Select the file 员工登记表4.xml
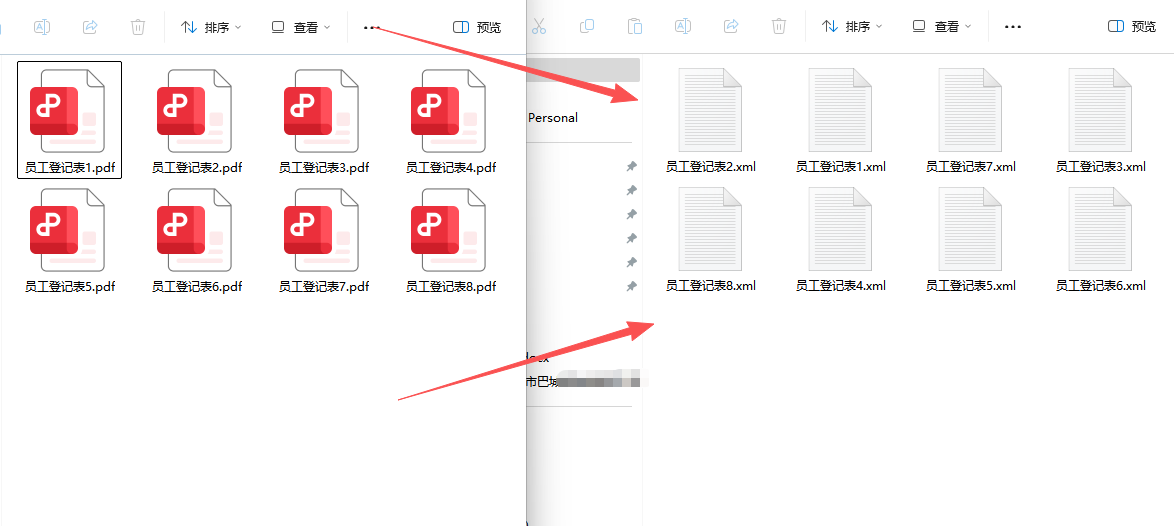This screenshot has height=526, width=1174. [x=841, y=239]
